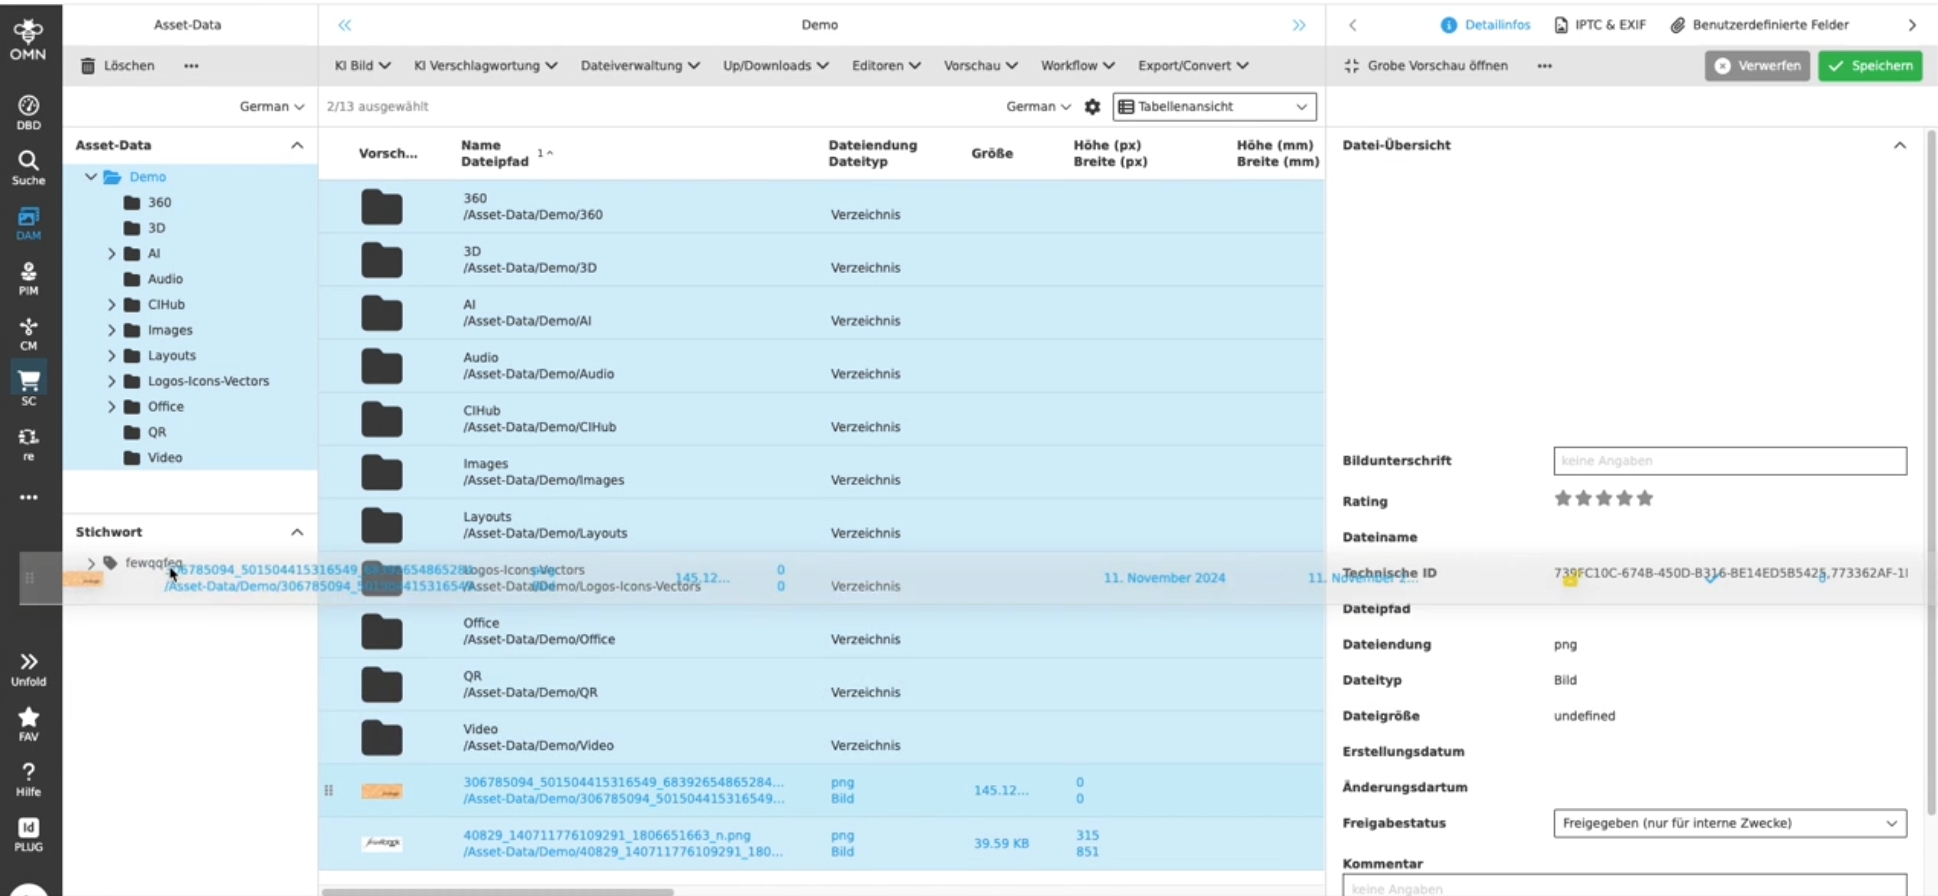The height and width of the screenshot is (896, 1938).
Task: Click the Bildunterschrift input field
Action: 1729,461
